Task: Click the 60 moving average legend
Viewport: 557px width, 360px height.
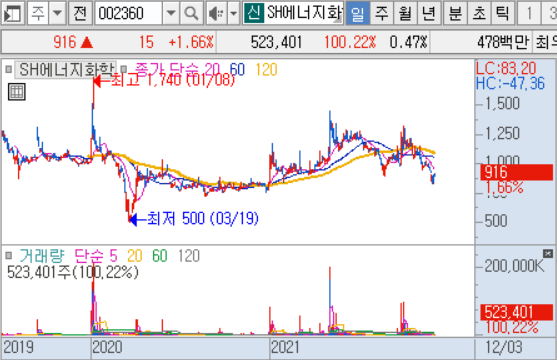Action: tap(237, 69)
